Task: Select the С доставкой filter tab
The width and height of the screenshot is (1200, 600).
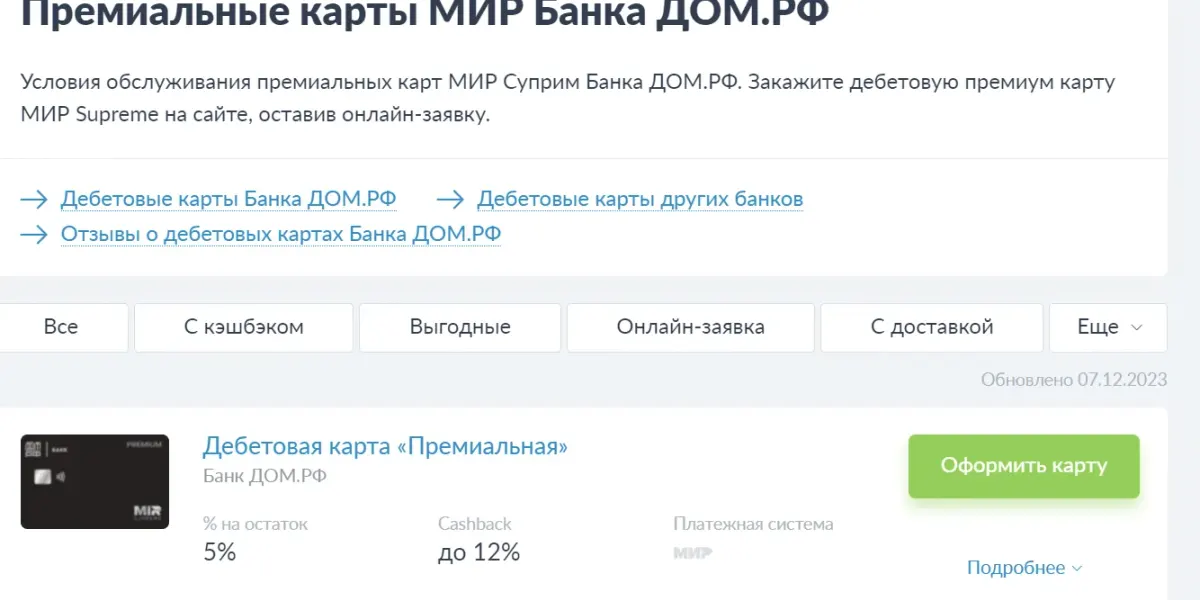Action: (932, 327)
